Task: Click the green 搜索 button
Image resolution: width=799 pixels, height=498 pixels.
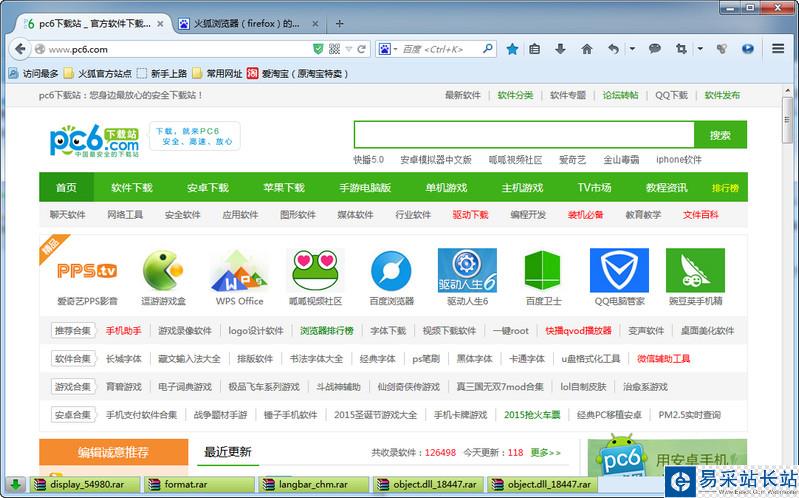Action: [721, 135]
